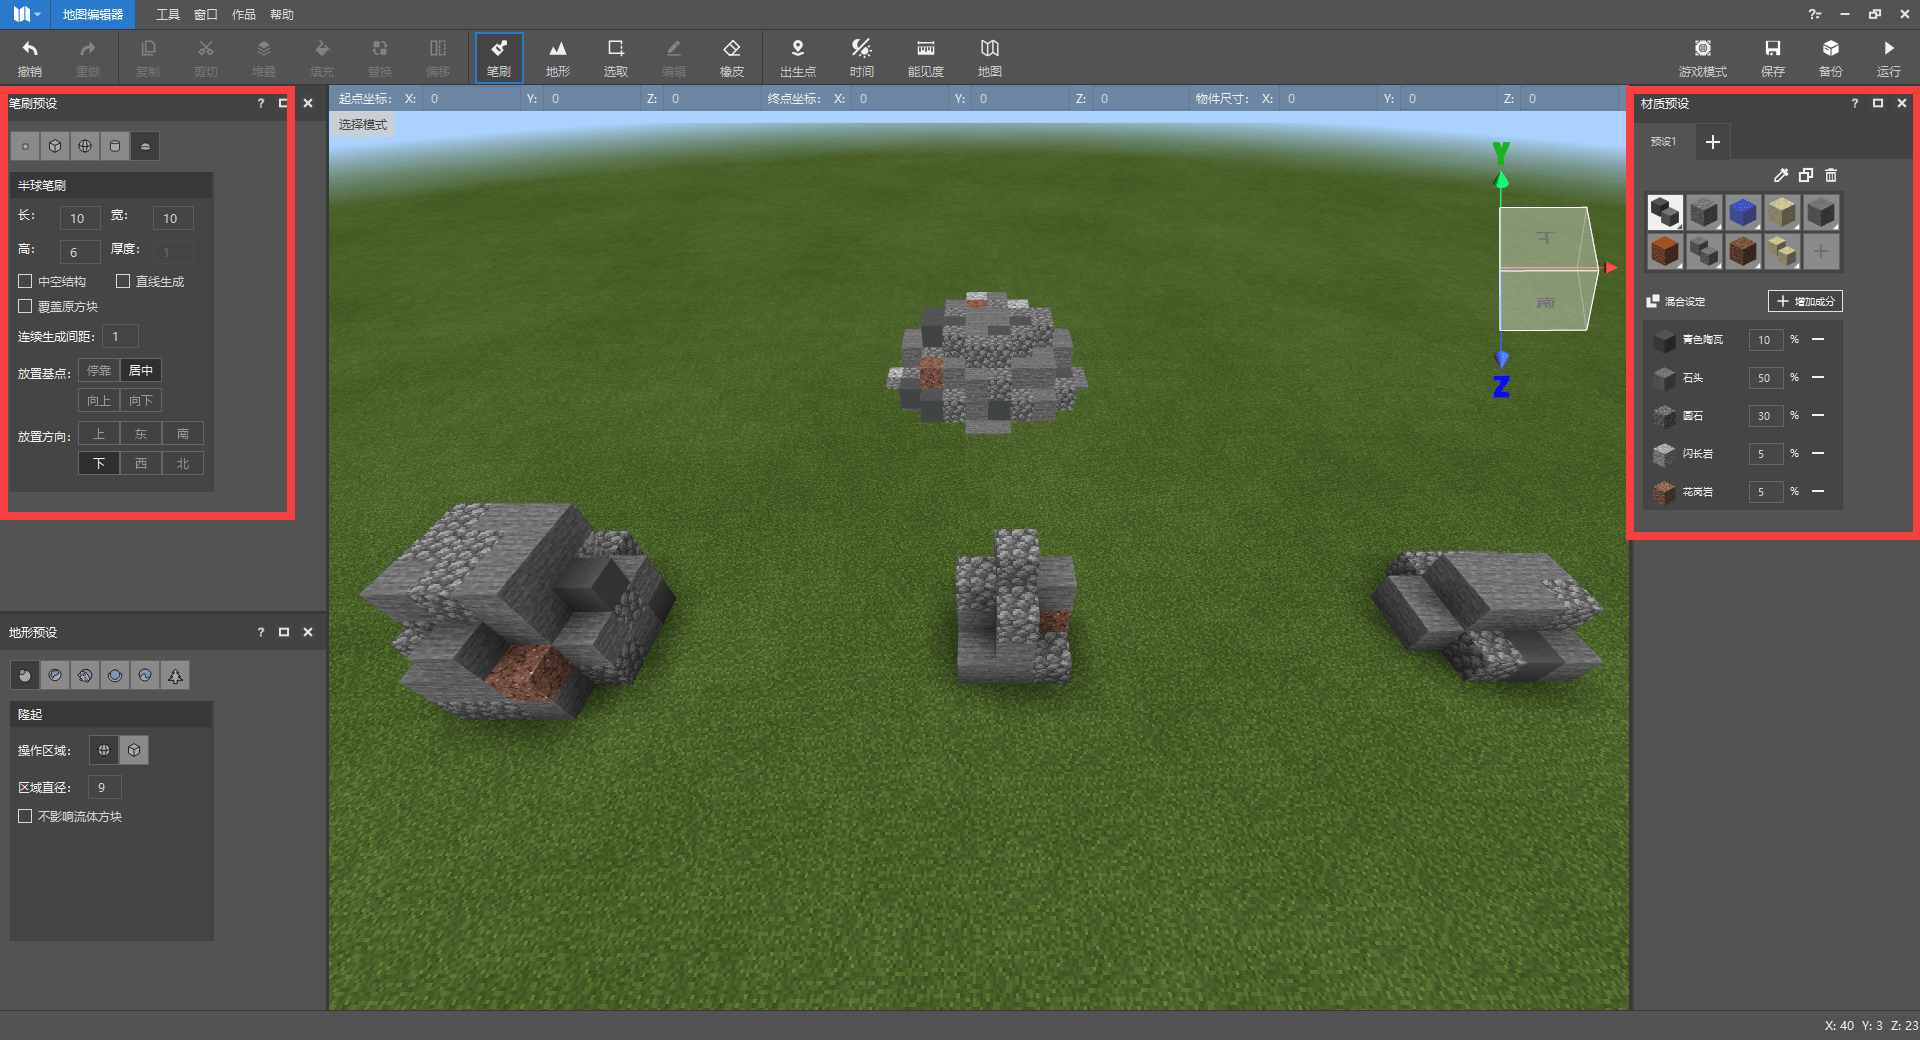The image size is (1920, 1040).
Task: Open the 工具 menu
Action: (x=168, y=15)
